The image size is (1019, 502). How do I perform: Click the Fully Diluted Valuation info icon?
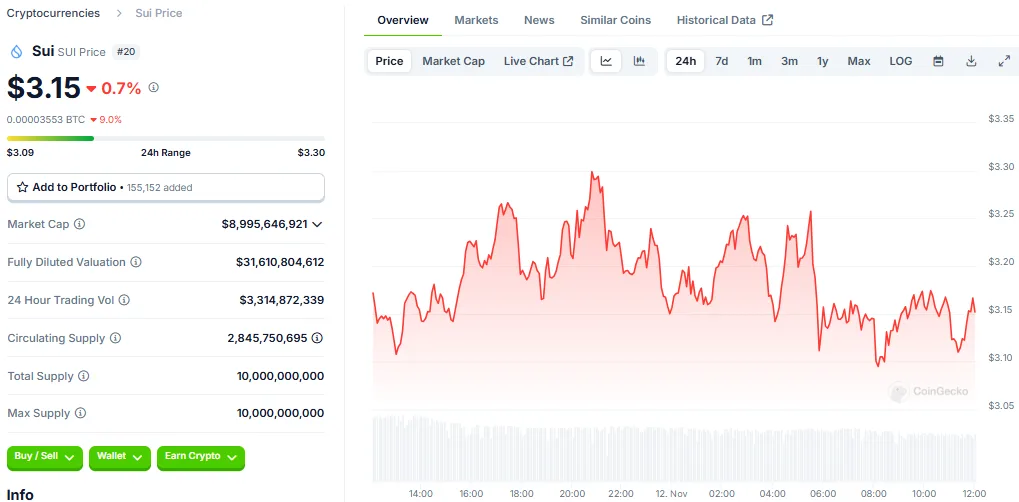pos(136,262)
